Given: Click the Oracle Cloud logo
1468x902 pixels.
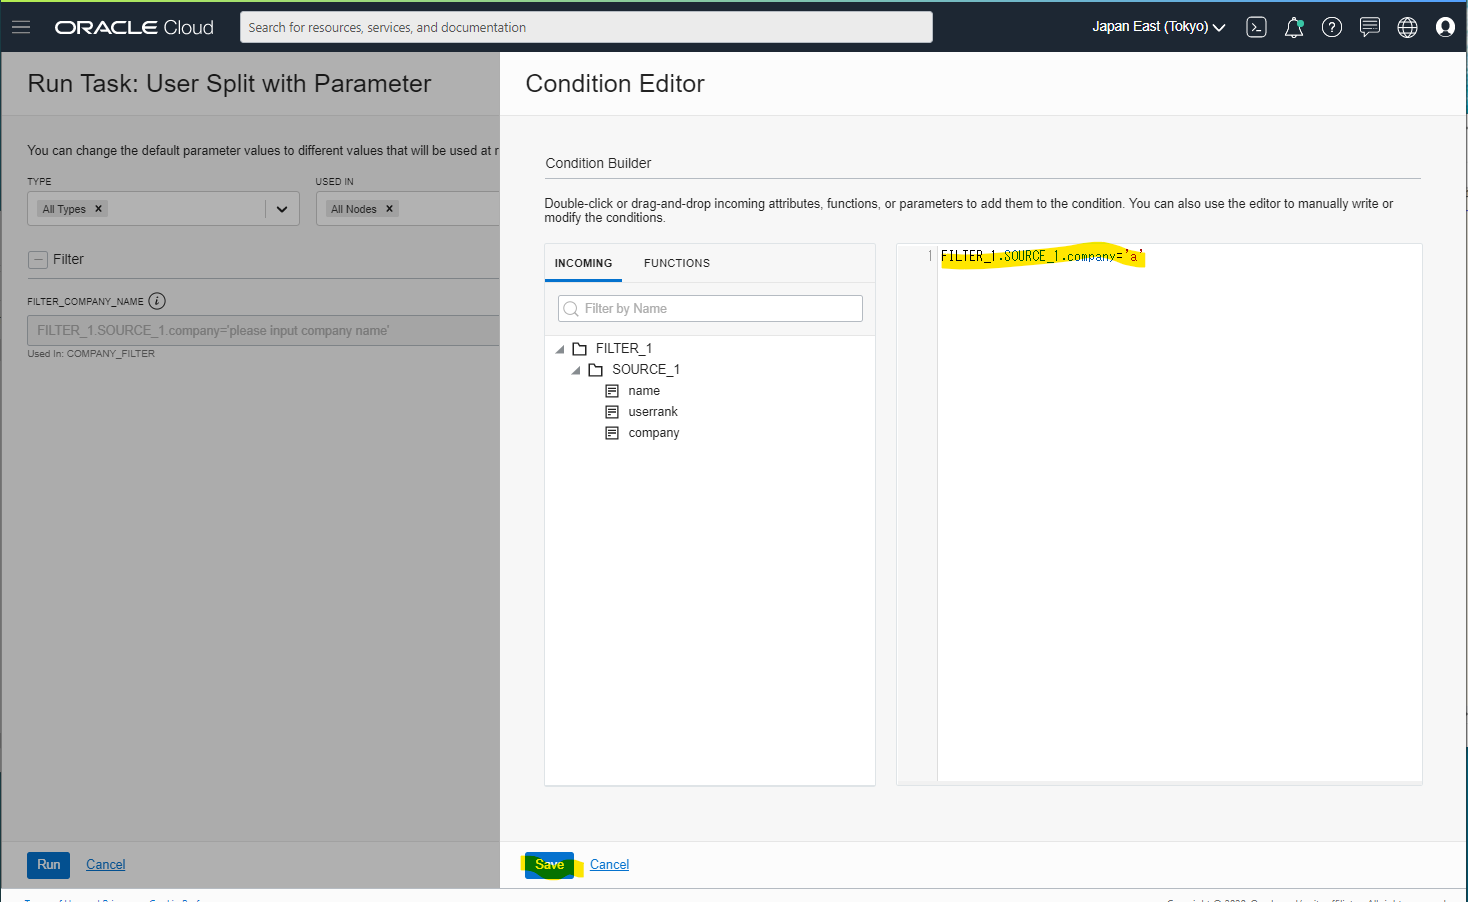Looking at the screenshot, I should tap(134, 27).
